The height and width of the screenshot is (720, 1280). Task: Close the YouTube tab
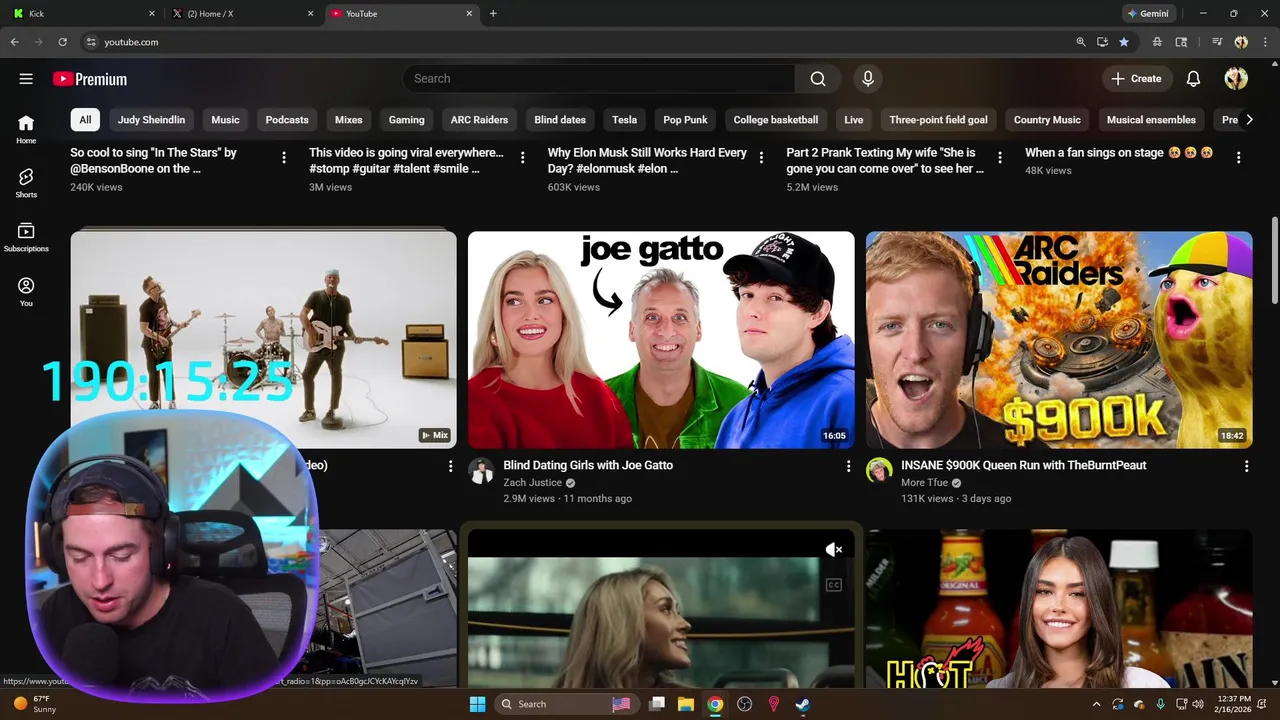click(x=469, y=14)
